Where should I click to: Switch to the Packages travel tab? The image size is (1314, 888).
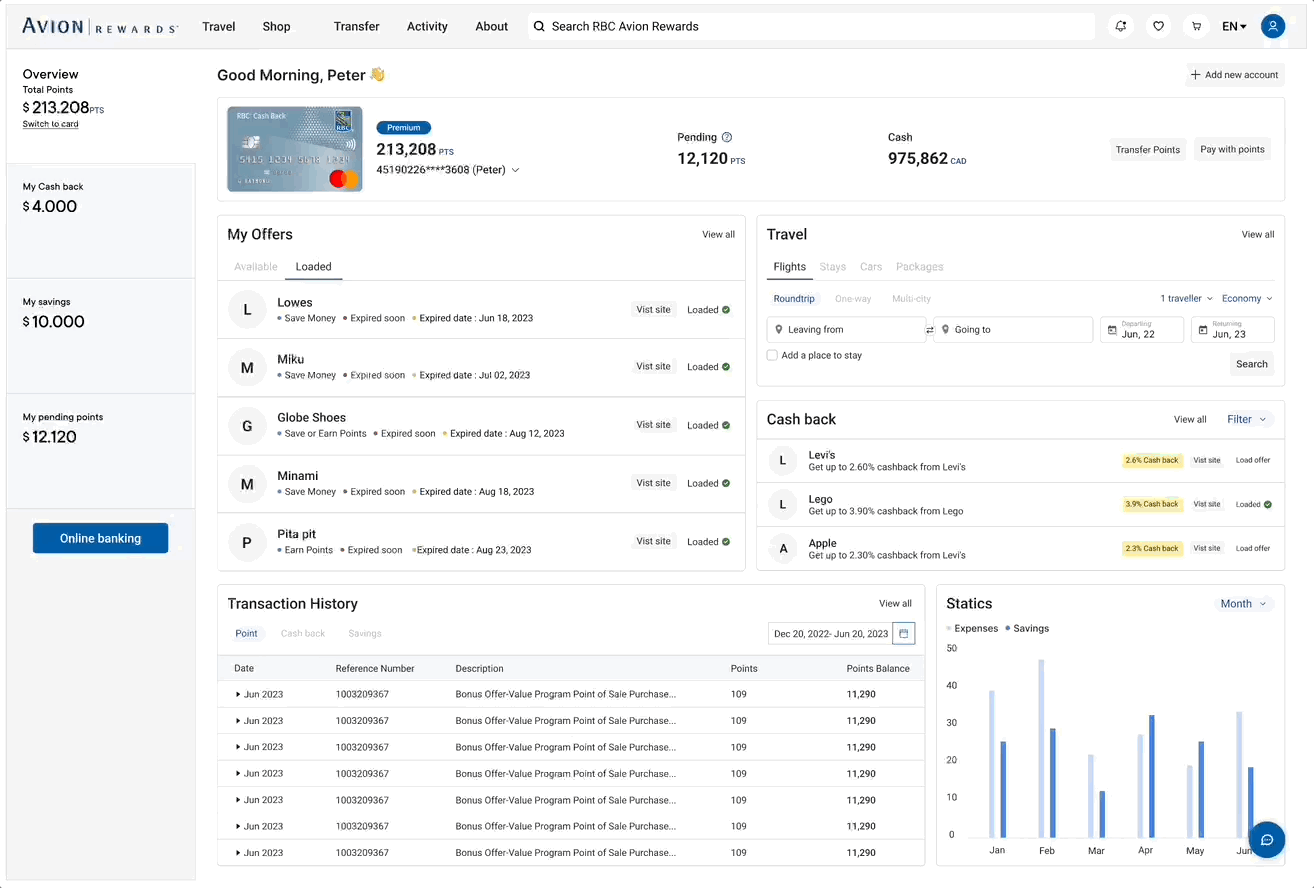click(x=920, y=267)
